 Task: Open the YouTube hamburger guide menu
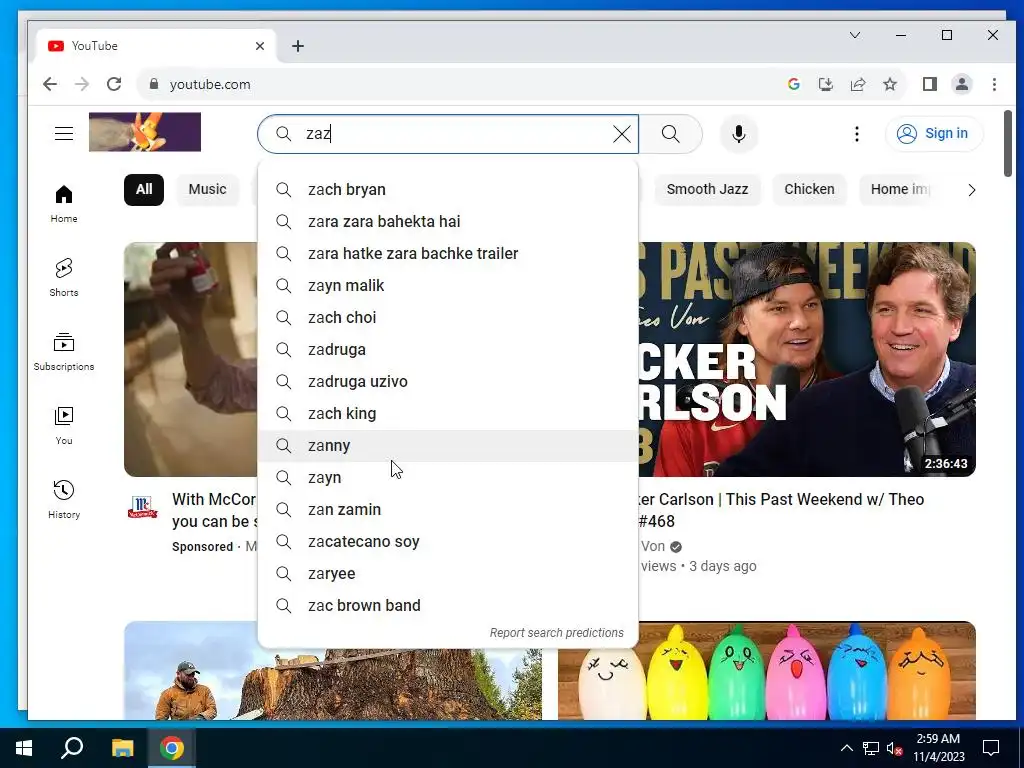click(x=64, y=134)
